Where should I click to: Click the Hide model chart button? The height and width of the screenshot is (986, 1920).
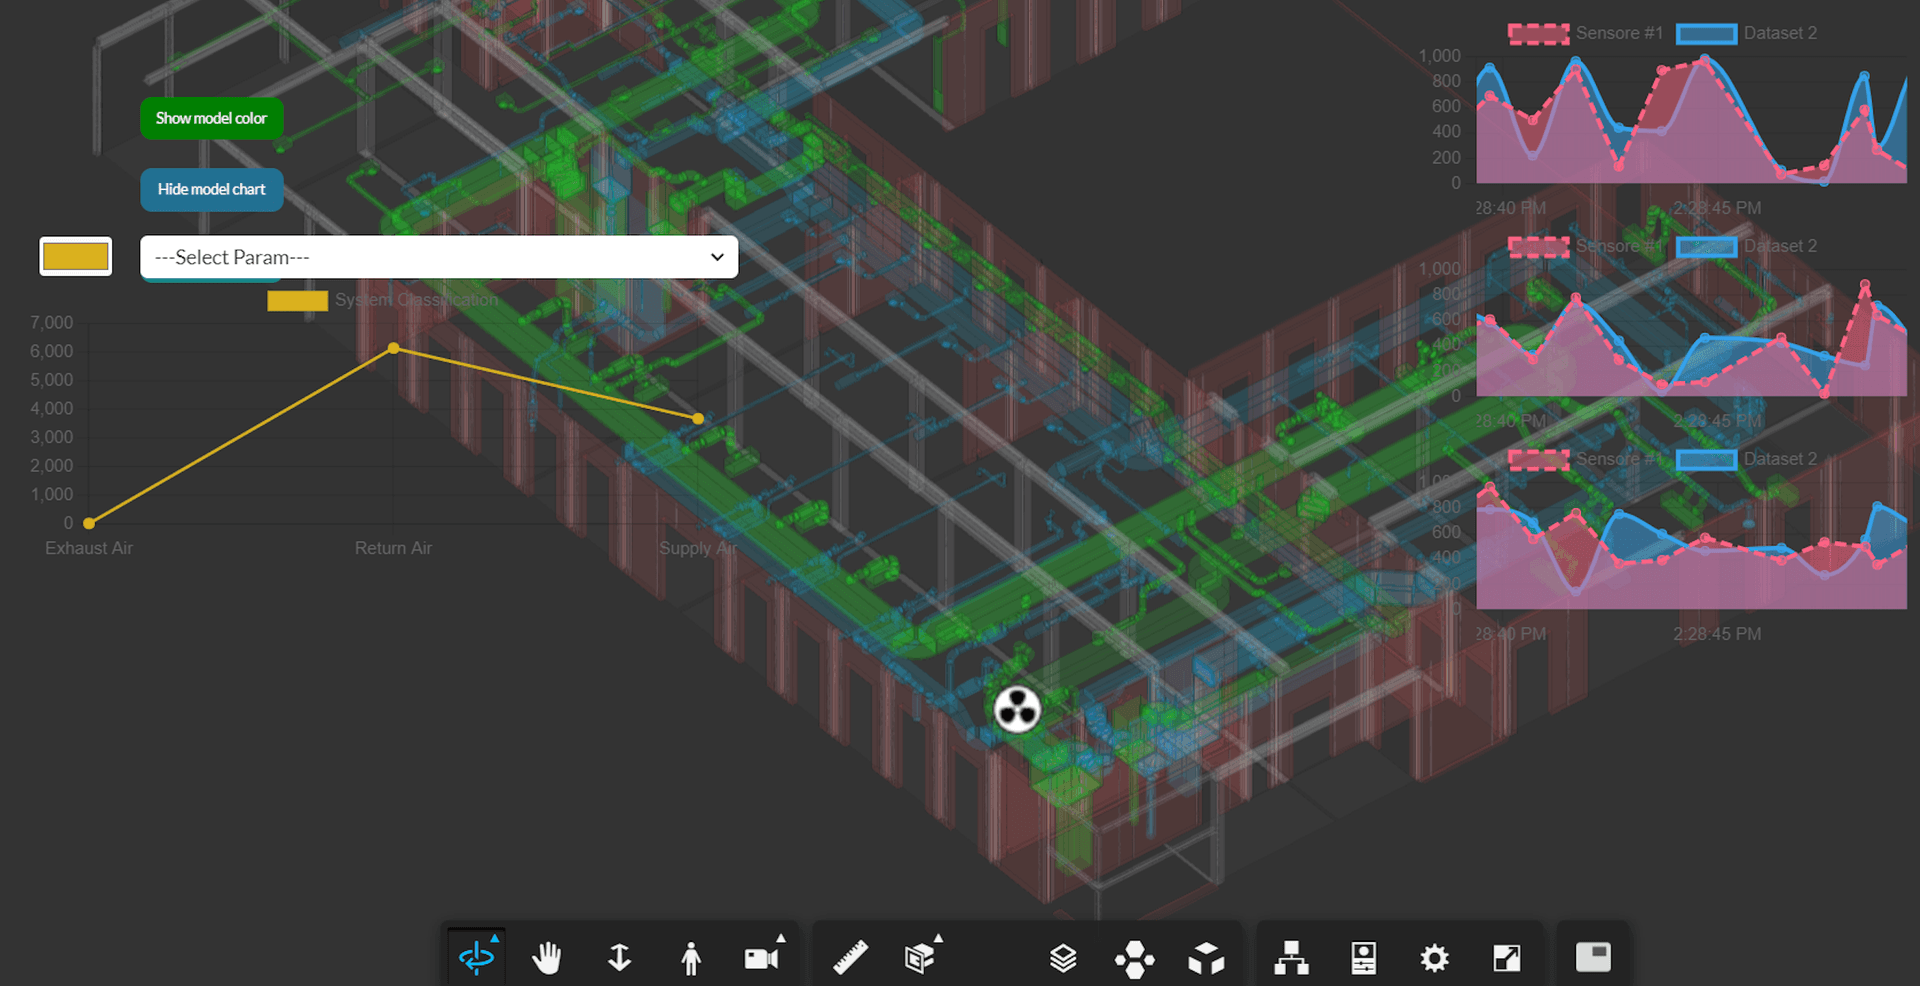(211, 189)
